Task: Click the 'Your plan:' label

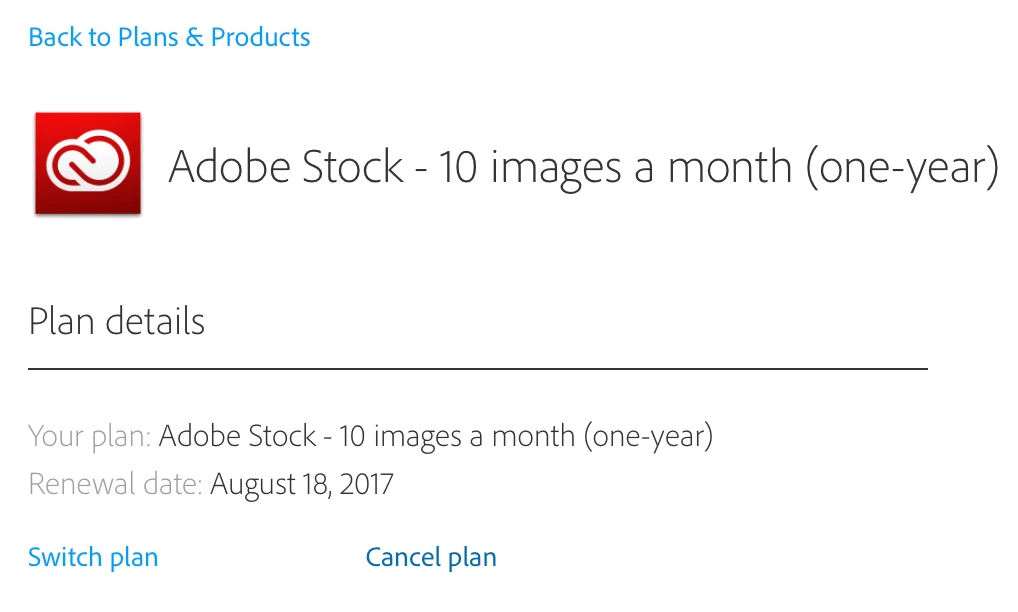Action: tap(89, 437)
